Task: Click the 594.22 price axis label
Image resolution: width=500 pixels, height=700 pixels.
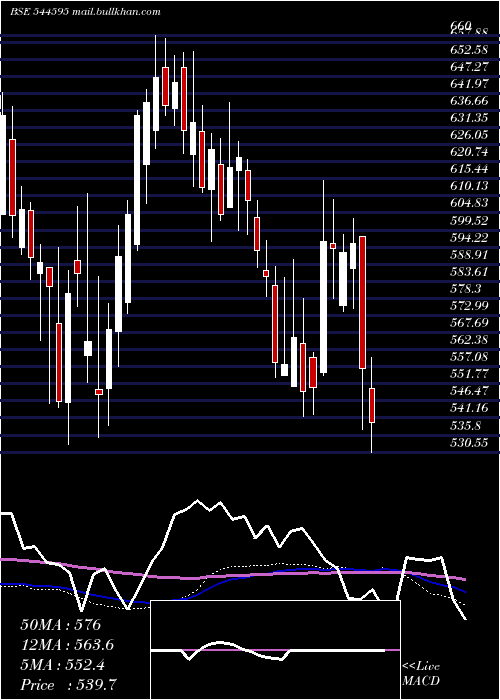Action: 469,238
